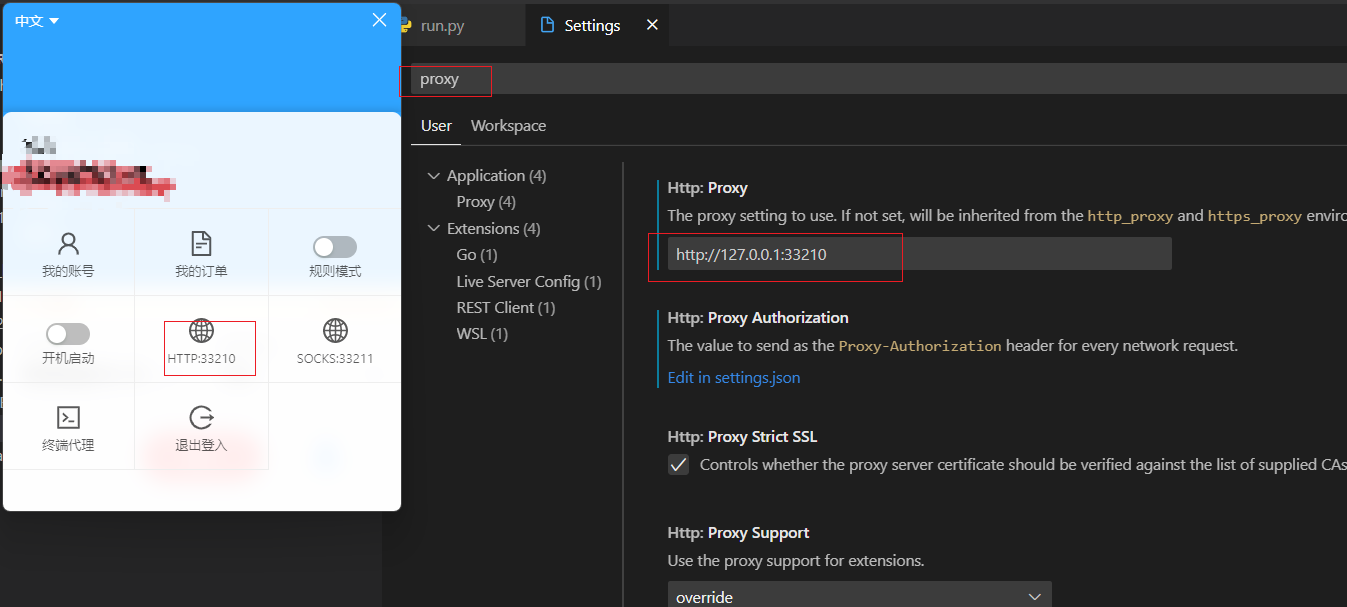
Task: Open the Http: Proxy Support override dropdown
Action: click(859, 594)
